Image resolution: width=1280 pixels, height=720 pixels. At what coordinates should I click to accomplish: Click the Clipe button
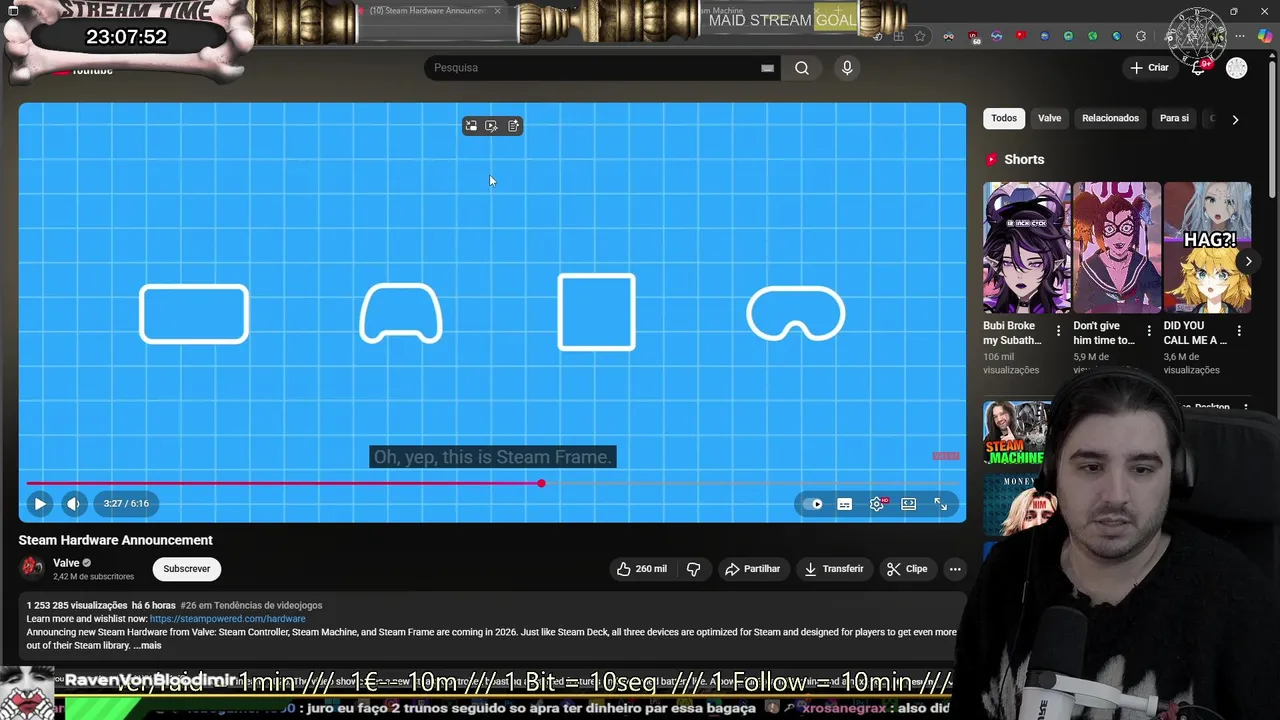point(907,569)
